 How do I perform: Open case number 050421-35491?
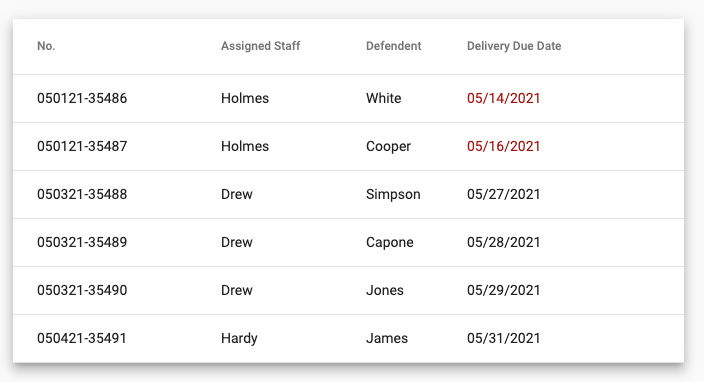(82, 338)
